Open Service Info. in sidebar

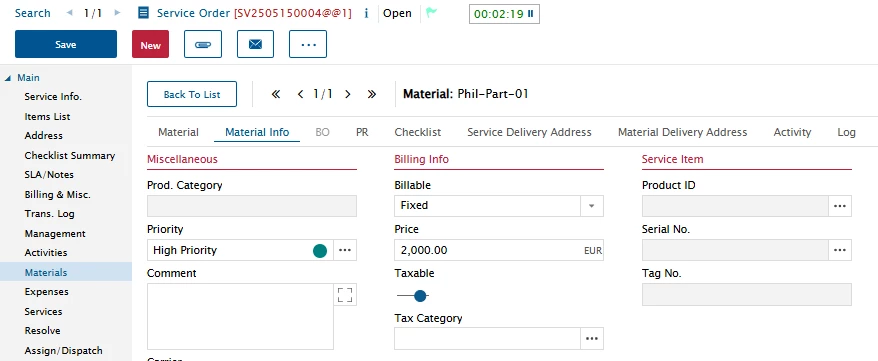click(53, 97)
